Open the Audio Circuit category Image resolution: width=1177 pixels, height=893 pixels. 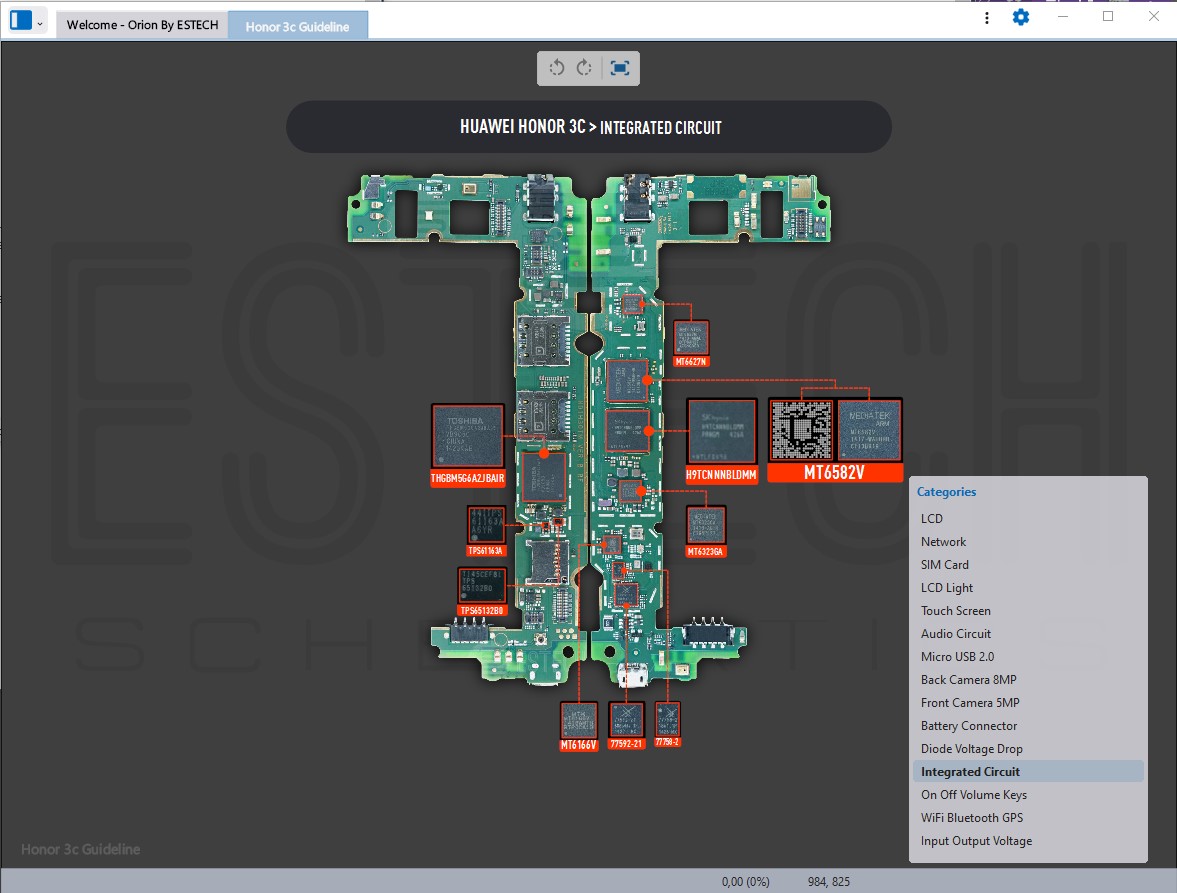point(955,634)
